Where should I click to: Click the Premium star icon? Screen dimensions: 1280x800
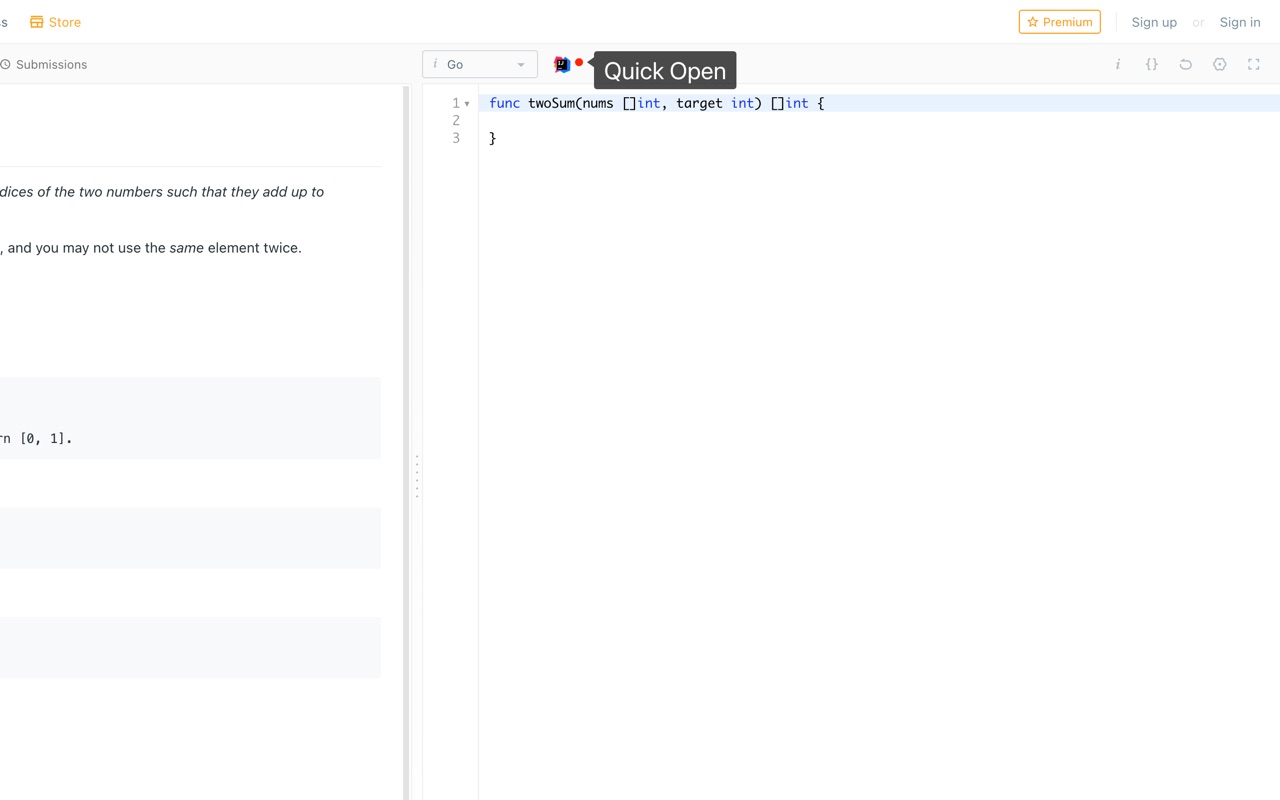(1033, 21)
